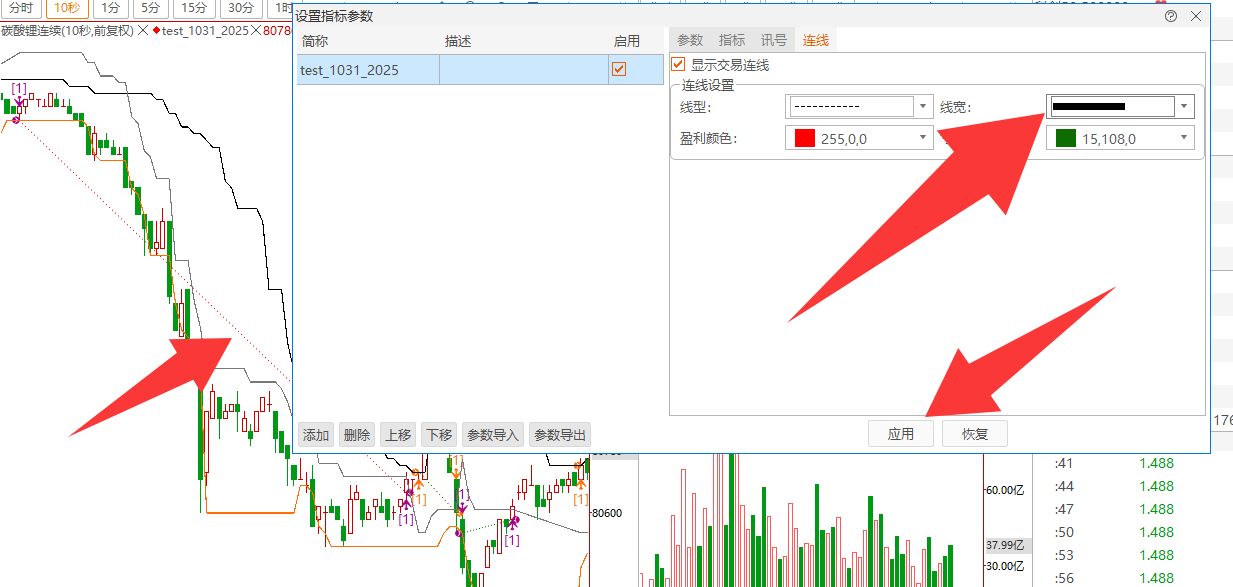Remove the test_1031_2025 indicator from chart header
The height and width of the screenshot is (587, 1233).
pyautogui.click(x=256, y=31)
